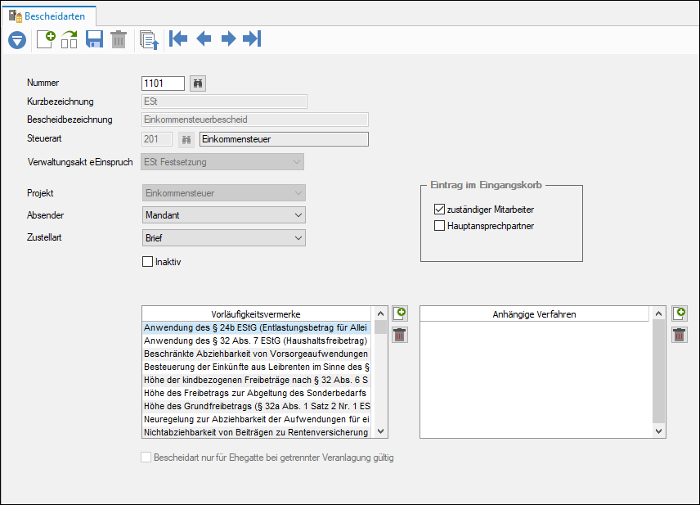700x505 pixels.
Task: Save the record with the floppy disk icon
Action: [x=94, y=39]
